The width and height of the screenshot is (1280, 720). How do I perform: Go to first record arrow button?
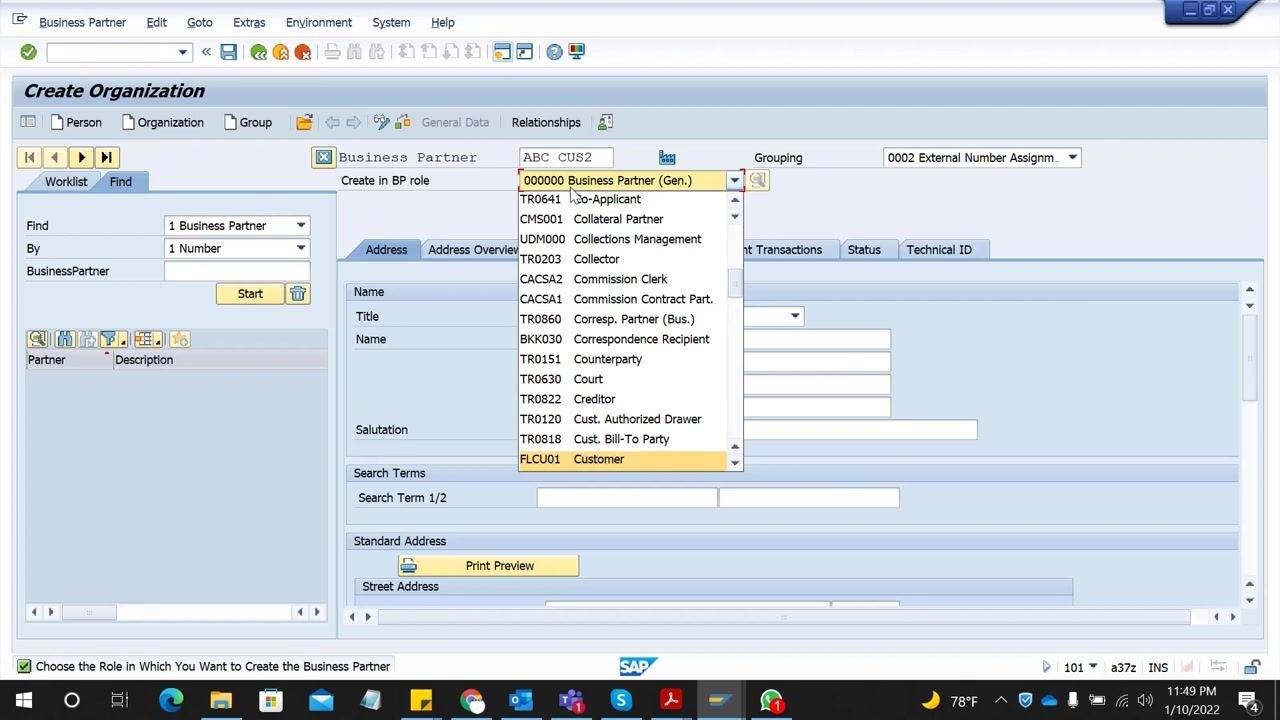pos(29,157)
